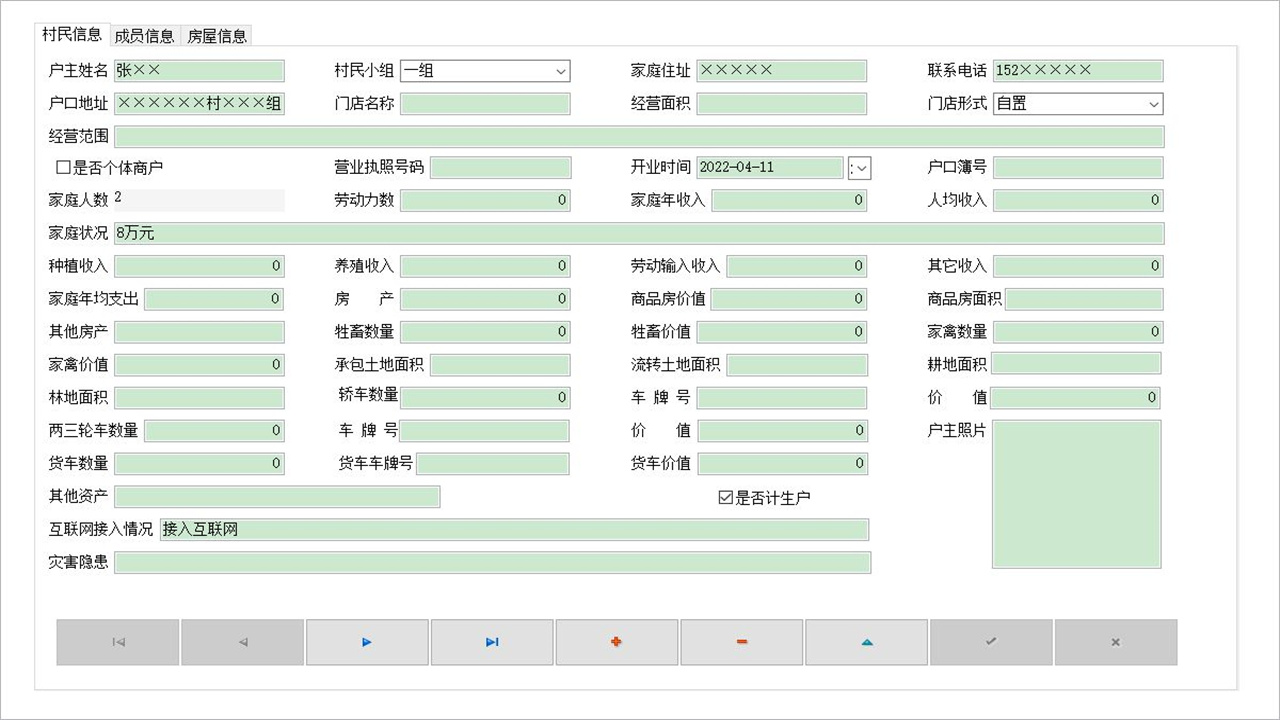The image size is (1280, 720).
Task: Click the next record arrow icon
Action: 367,642
